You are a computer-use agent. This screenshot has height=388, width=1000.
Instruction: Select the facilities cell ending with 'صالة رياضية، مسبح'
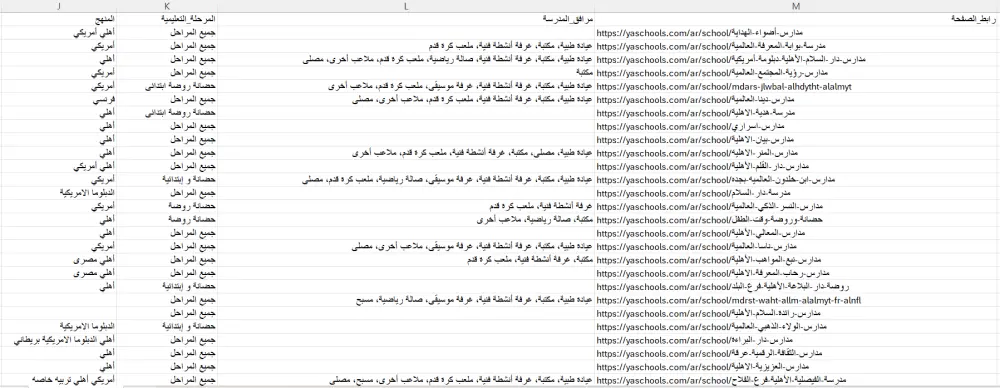point(406,300)
